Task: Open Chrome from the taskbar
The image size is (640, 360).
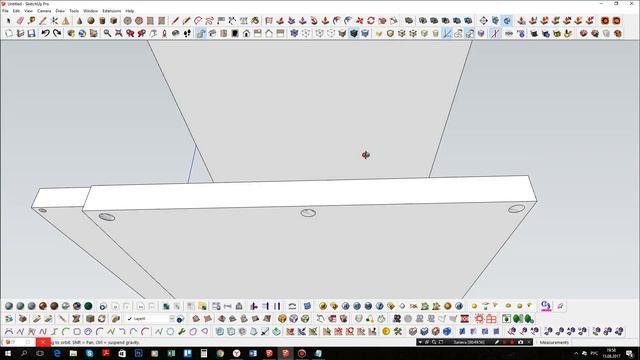Action: tap(220, 353)
